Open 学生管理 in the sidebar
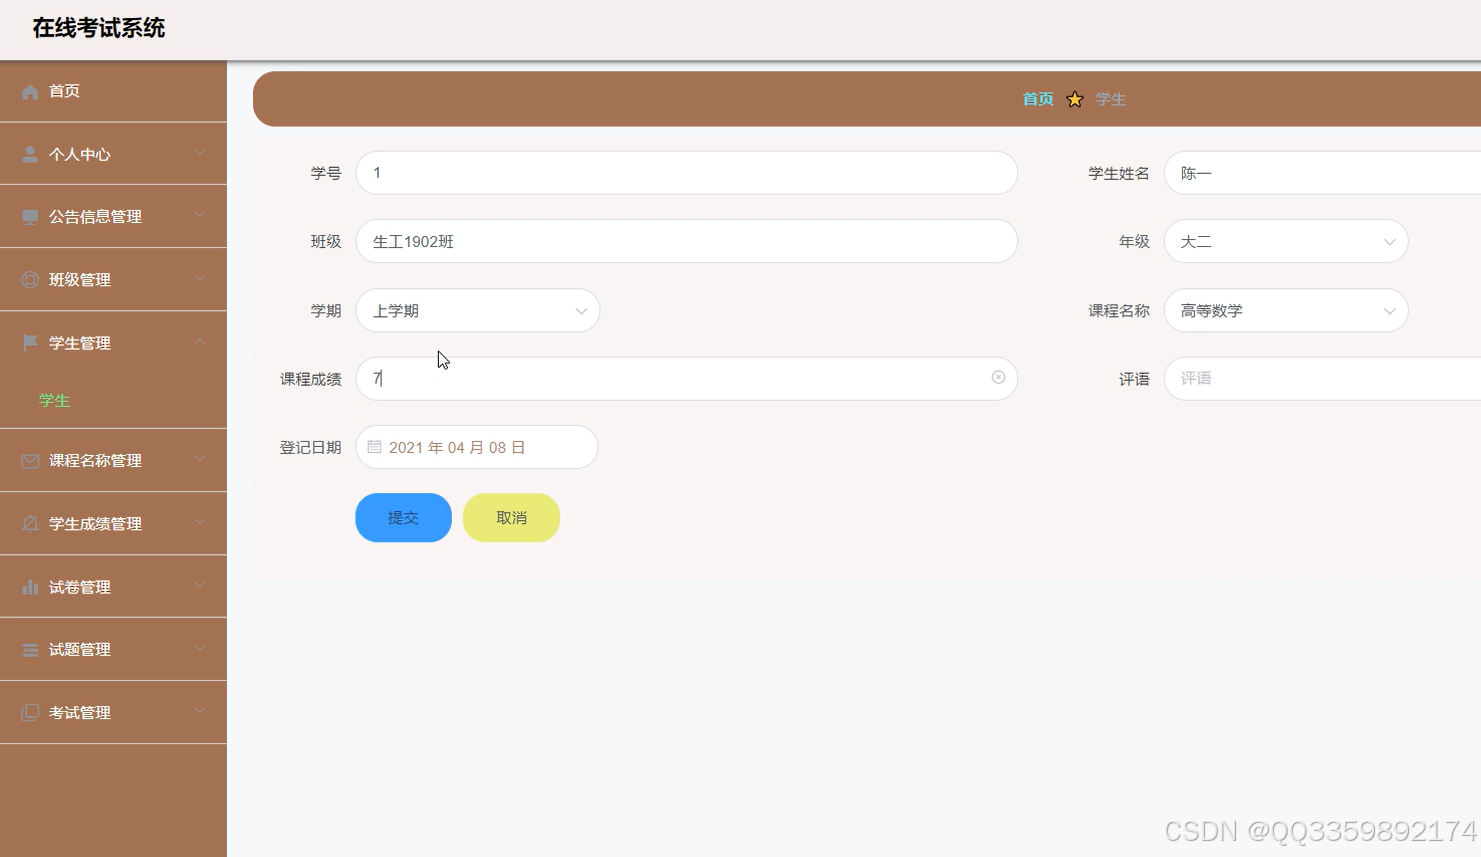 pyautogui.click(x=113, y=343)
